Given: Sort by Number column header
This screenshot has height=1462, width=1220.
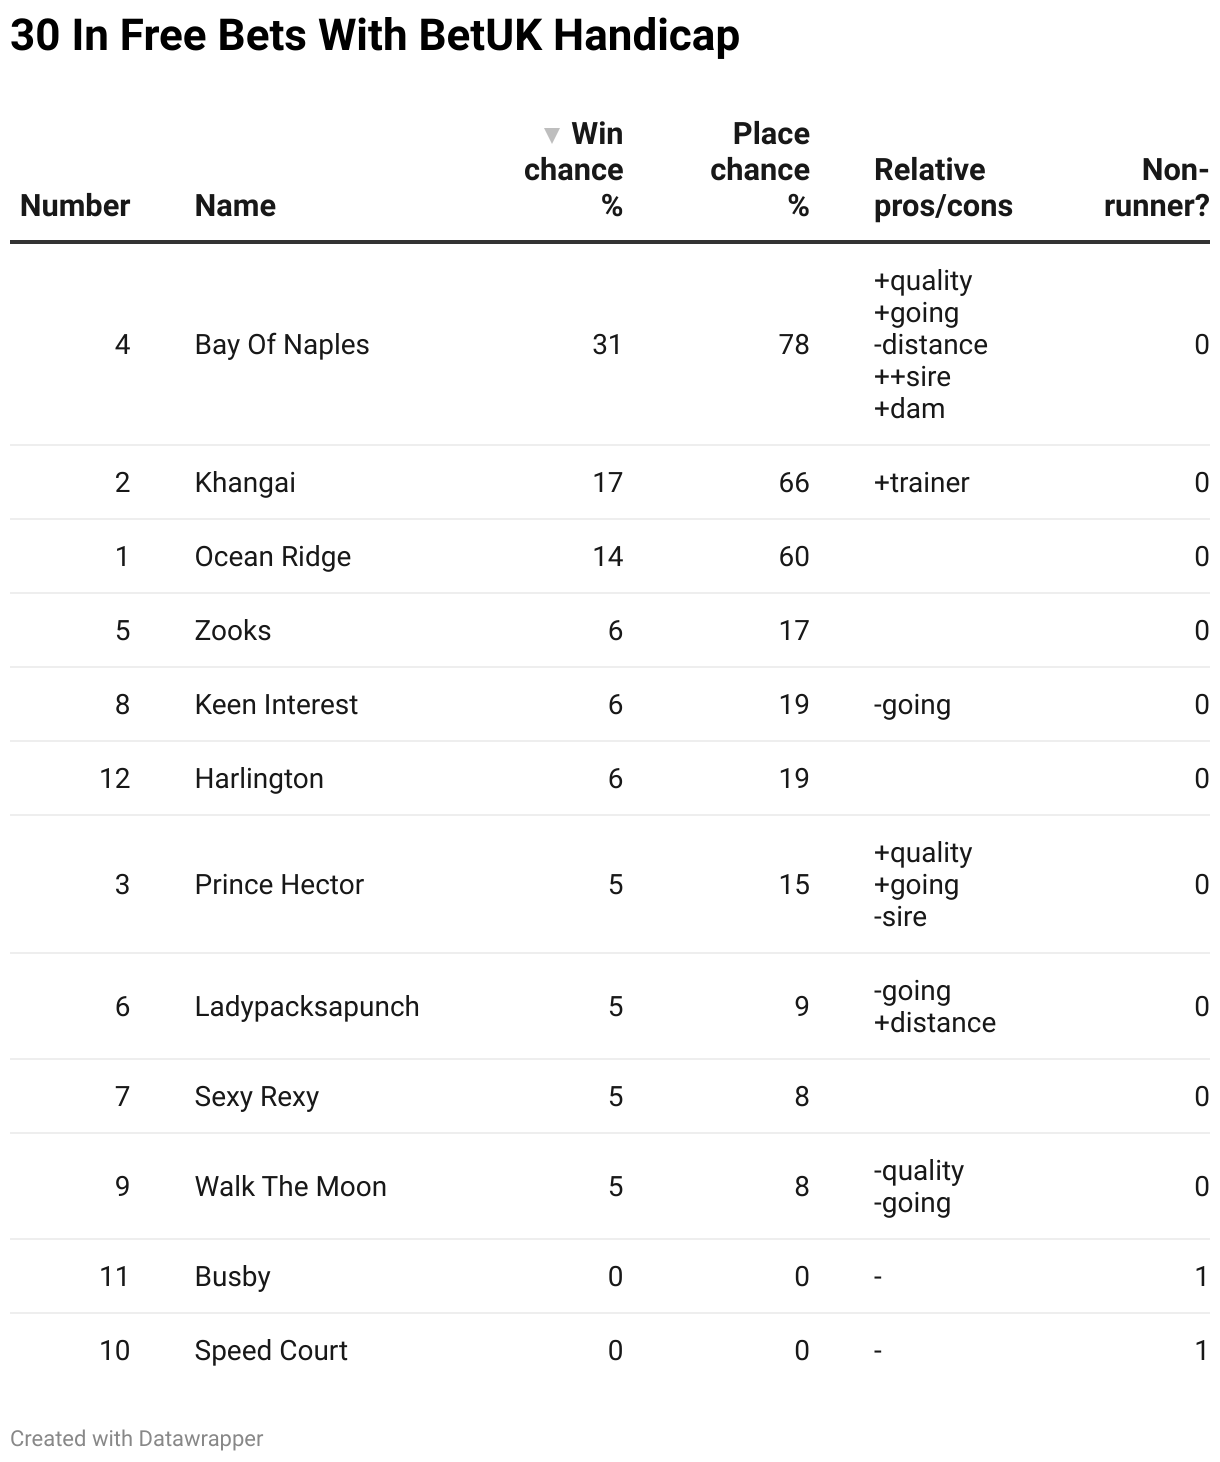Looking at the screenshot, I should (x=75, y=206).
